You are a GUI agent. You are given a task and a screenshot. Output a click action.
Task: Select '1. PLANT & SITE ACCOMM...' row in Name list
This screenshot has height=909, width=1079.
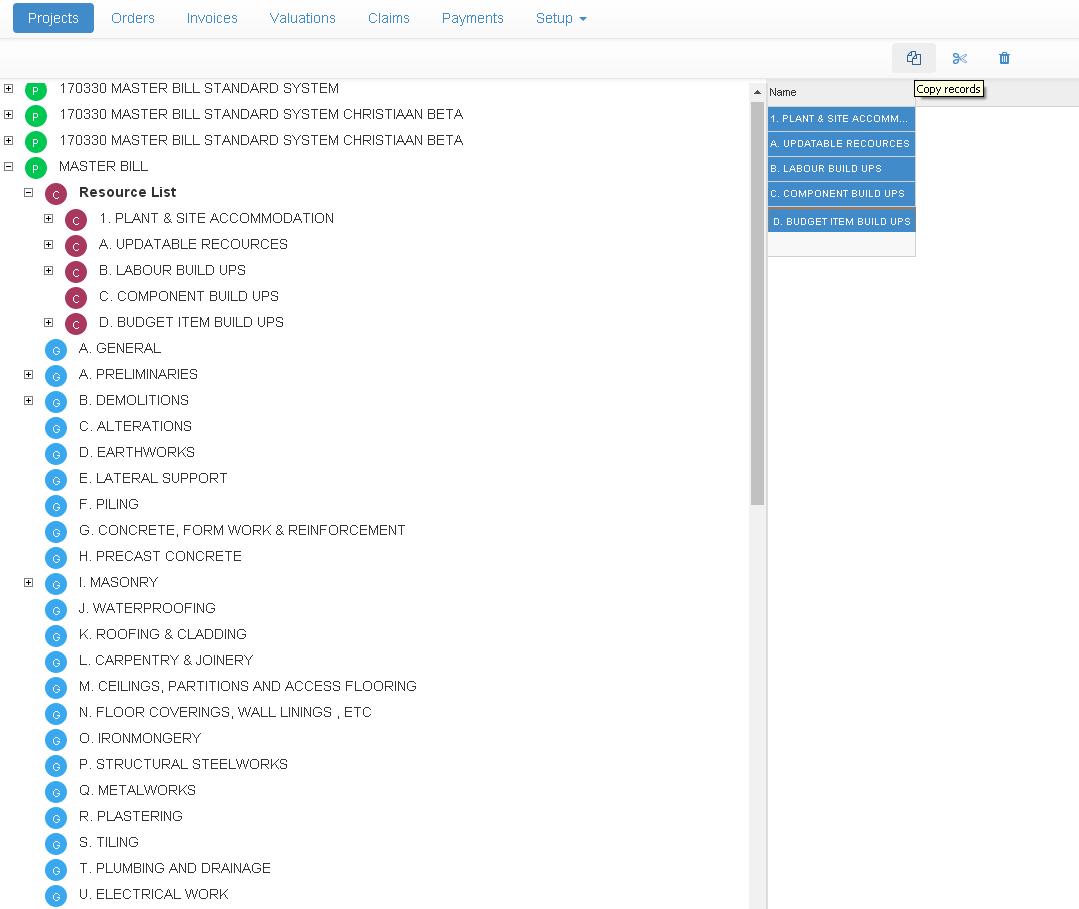pyautogui.click(x=841, y=118)
